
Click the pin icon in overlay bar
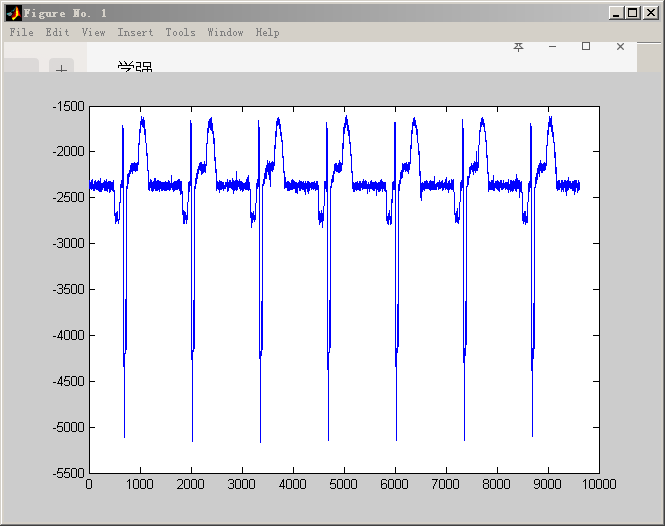[x=518, y=47]
